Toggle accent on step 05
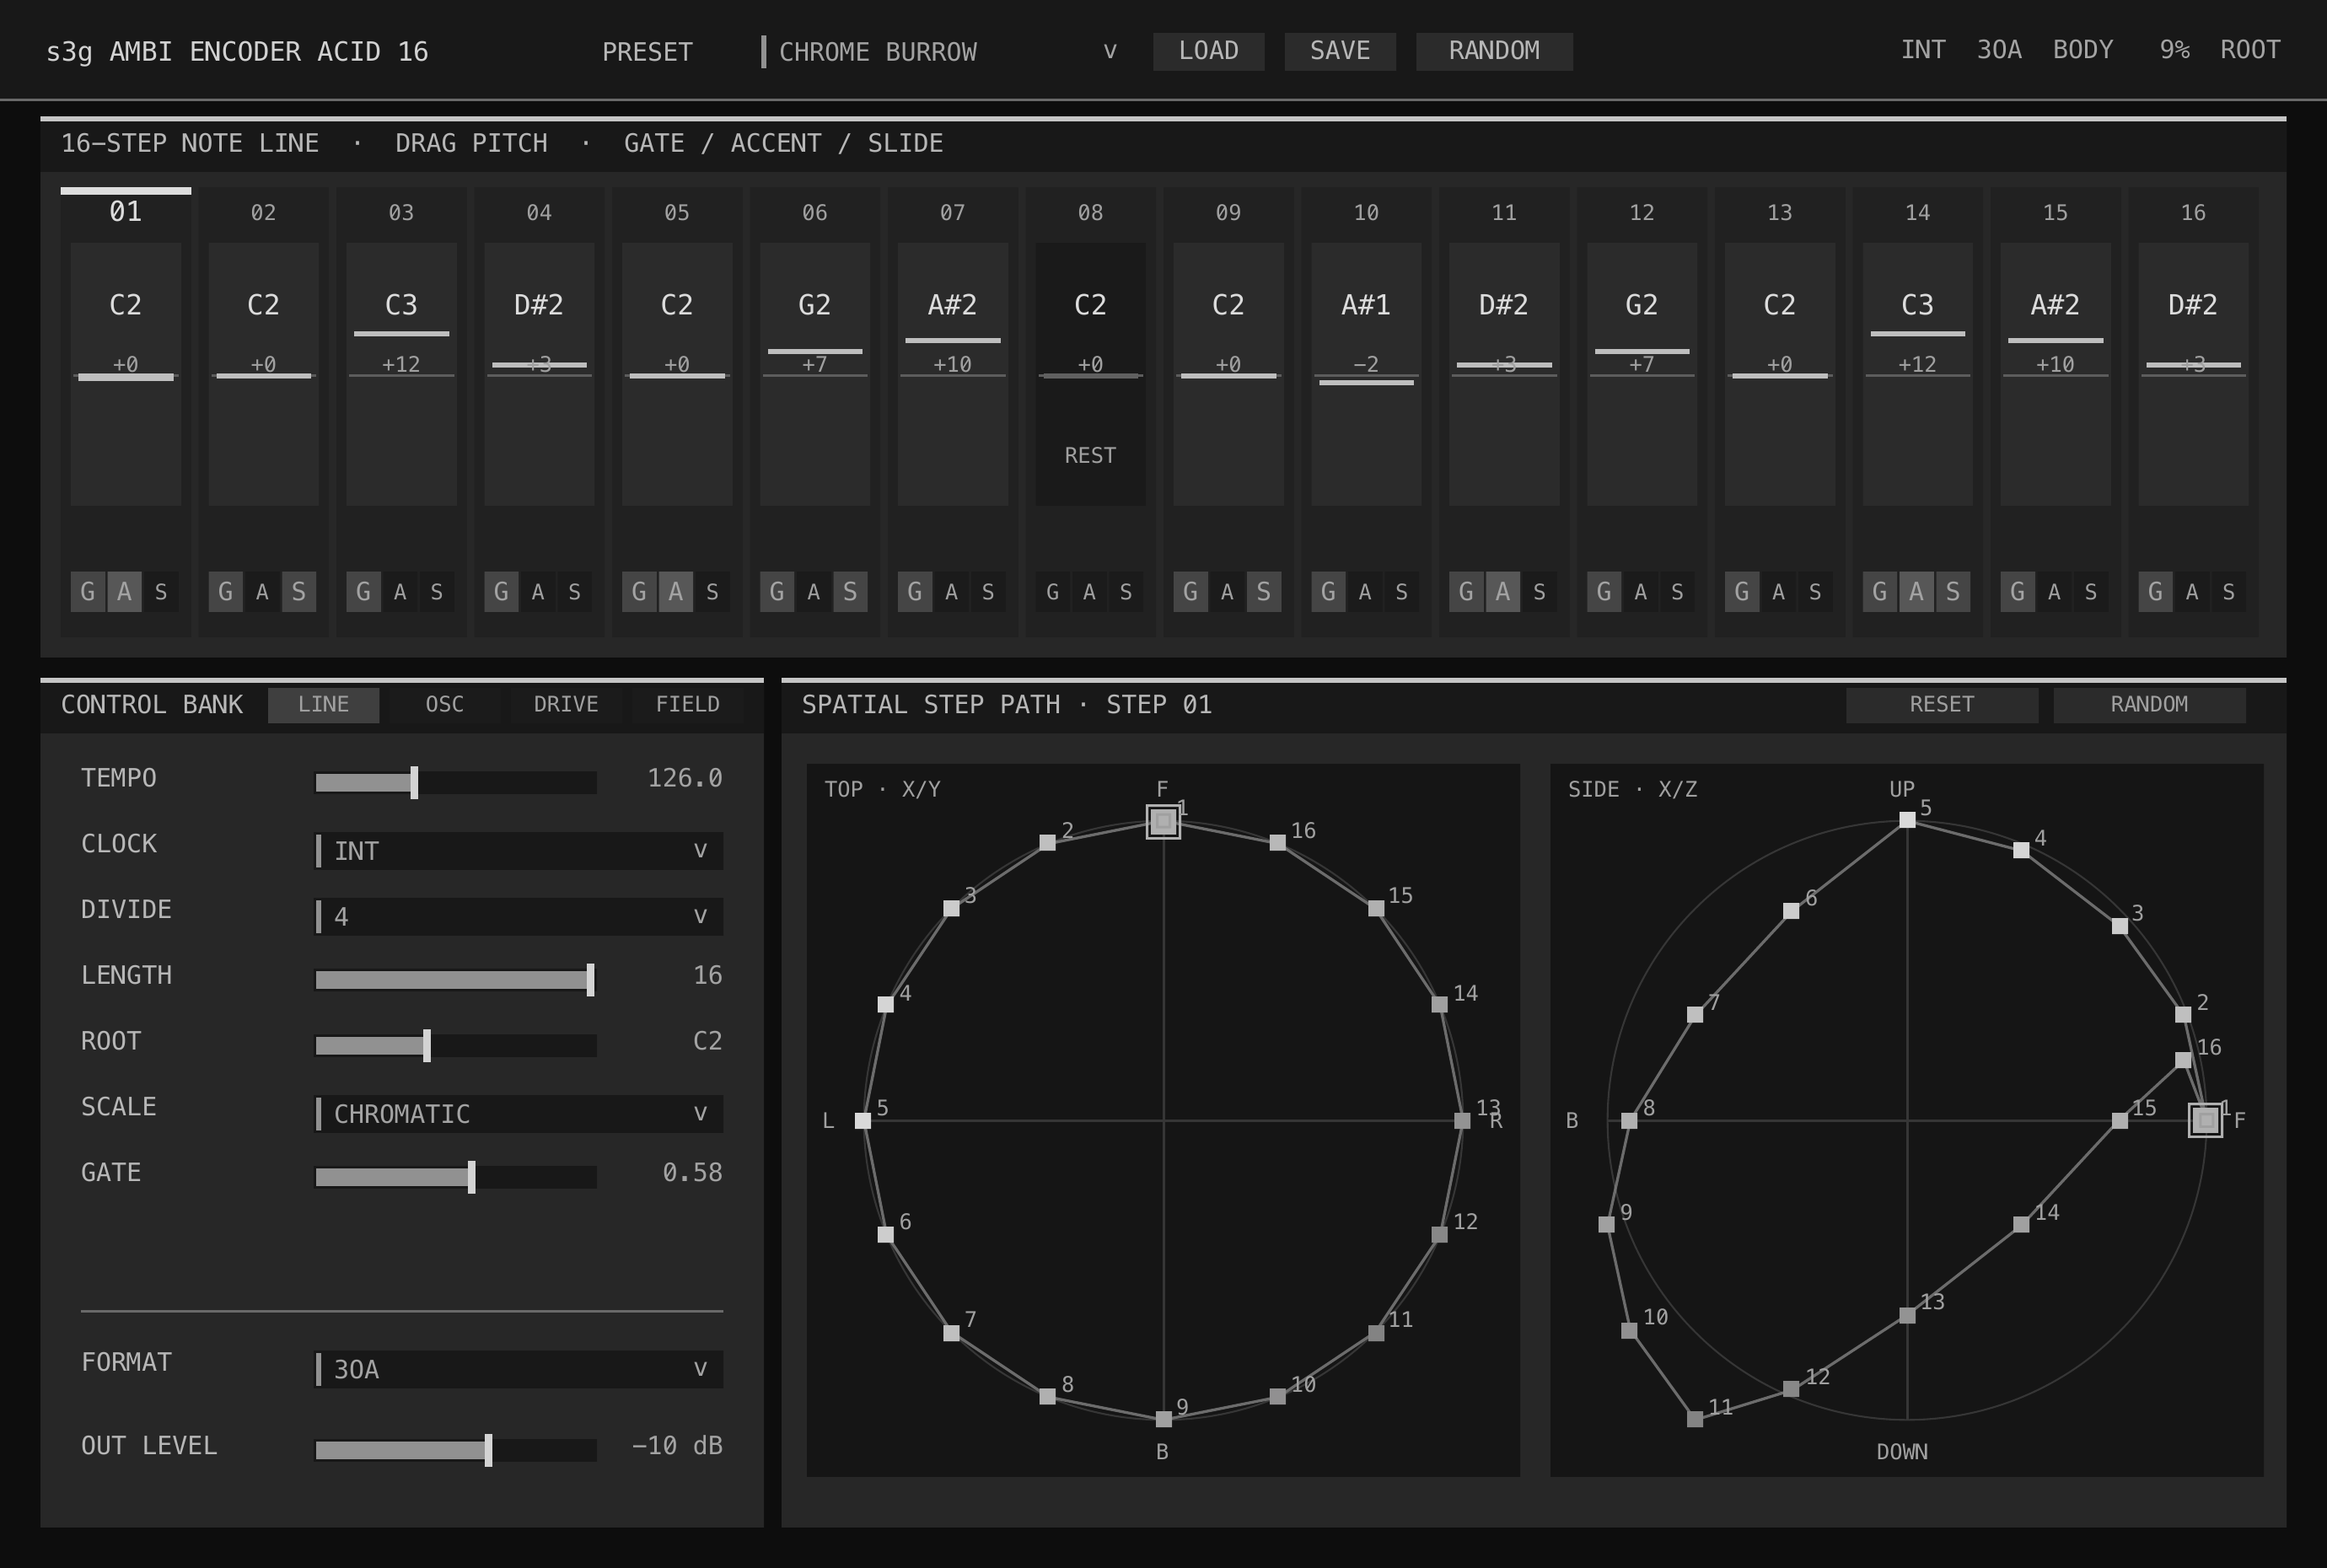 pos(676,592)
